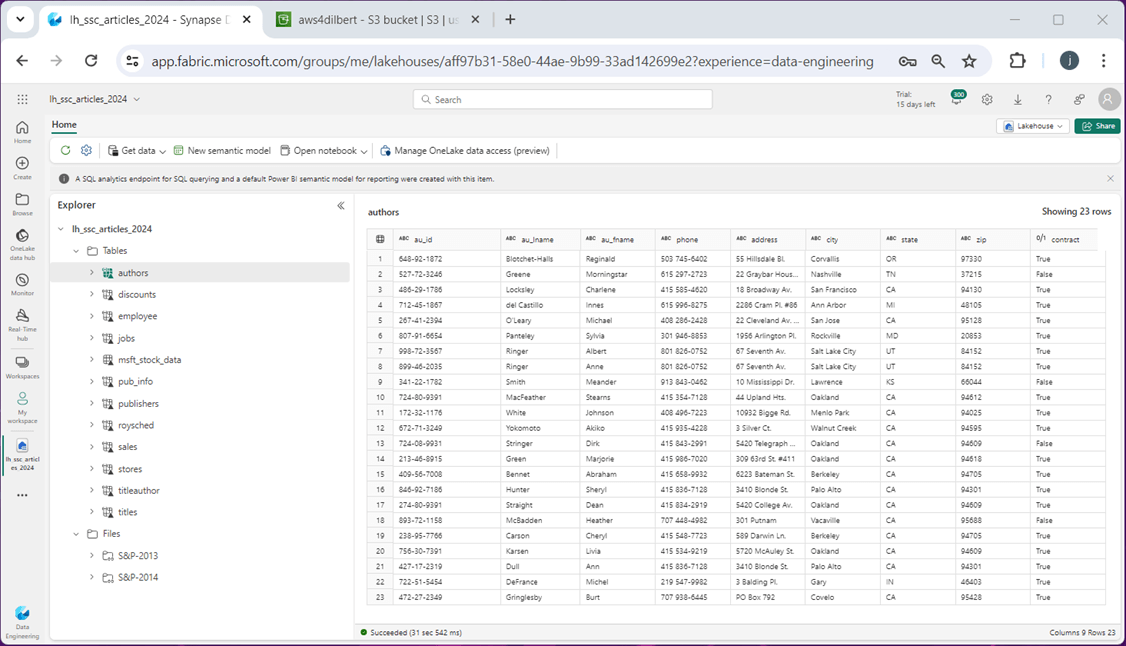Click the Refresh icon in lakehouse toolbar

[x=65, y=151]
